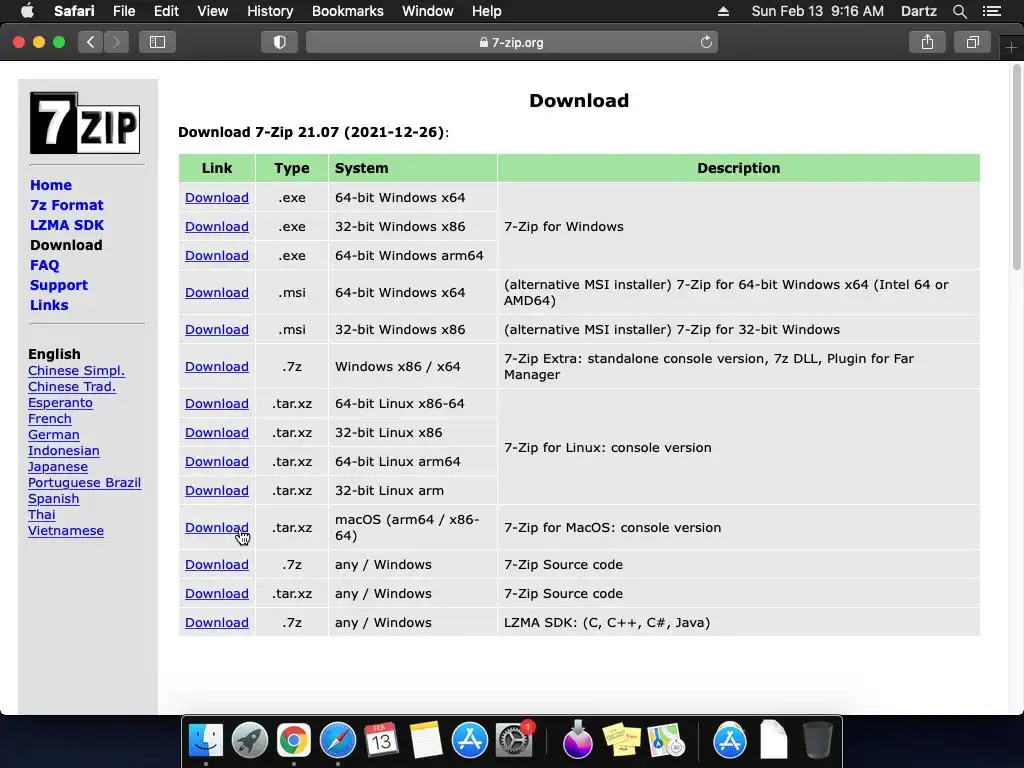
Task: Switch language to Japanese
Action: tap(57, 466)
